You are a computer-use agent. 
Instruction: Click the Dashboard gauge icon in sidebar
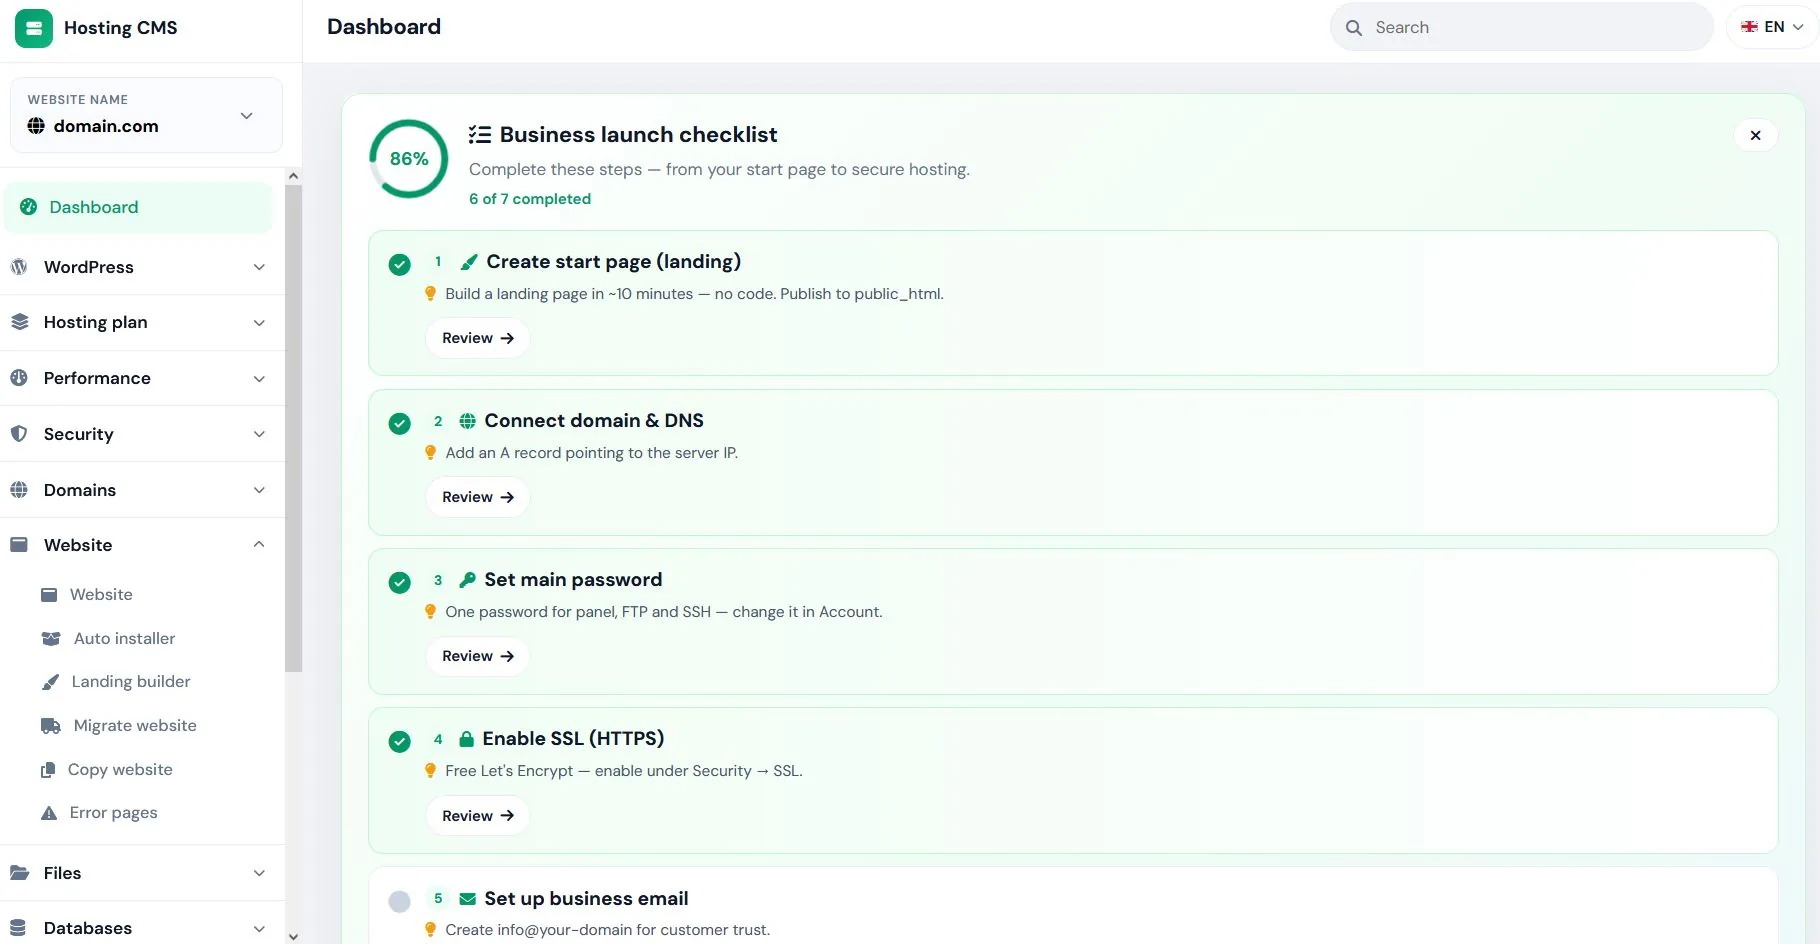[x=29, y=207]
